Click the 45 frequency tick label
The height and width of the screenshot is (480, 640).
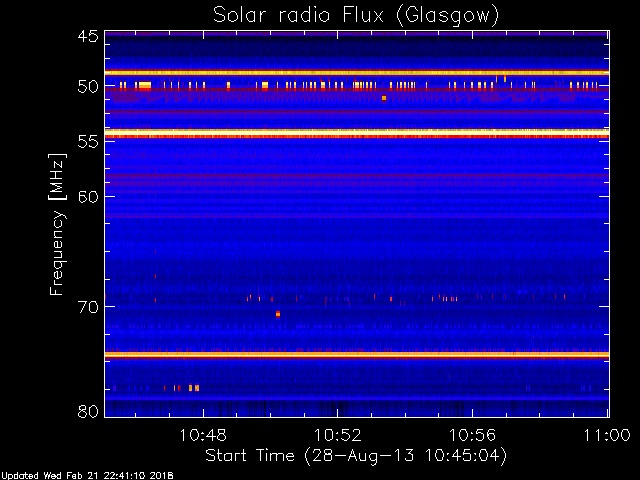[88, 36]
